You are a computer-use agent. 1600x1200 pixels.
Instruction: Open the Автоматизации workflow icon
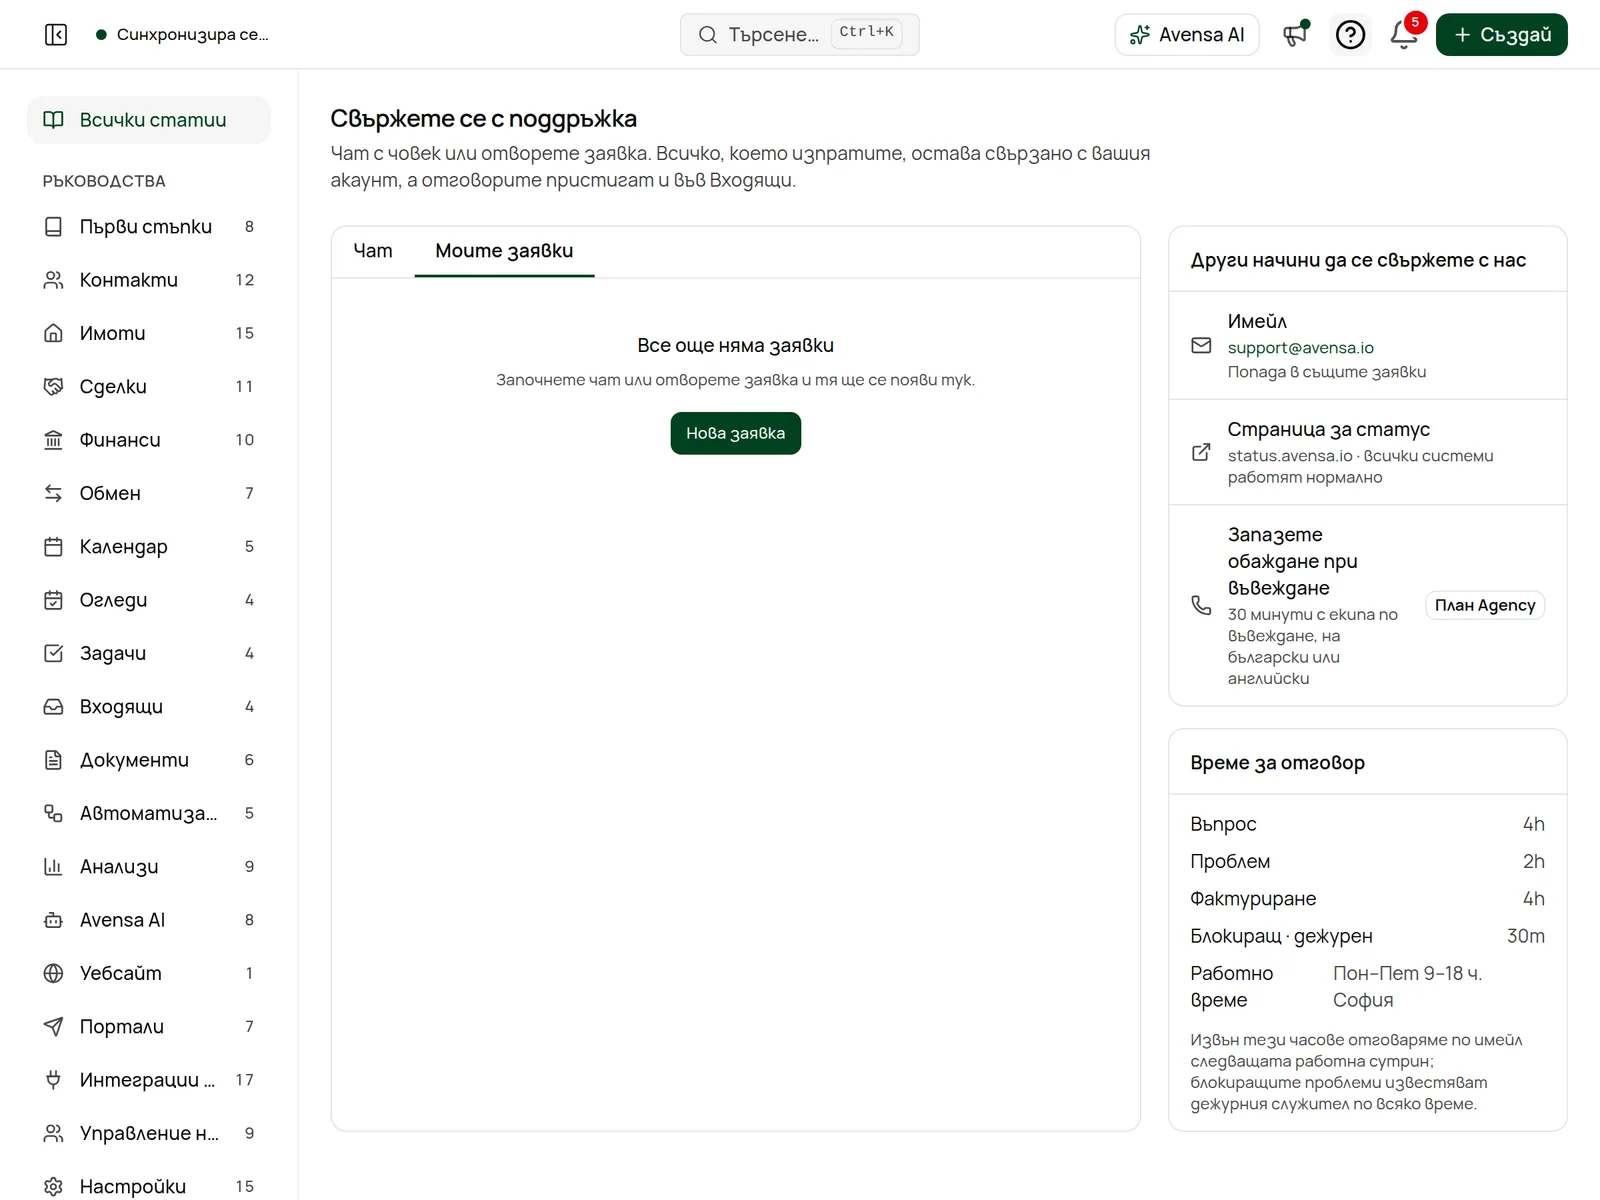54,813
